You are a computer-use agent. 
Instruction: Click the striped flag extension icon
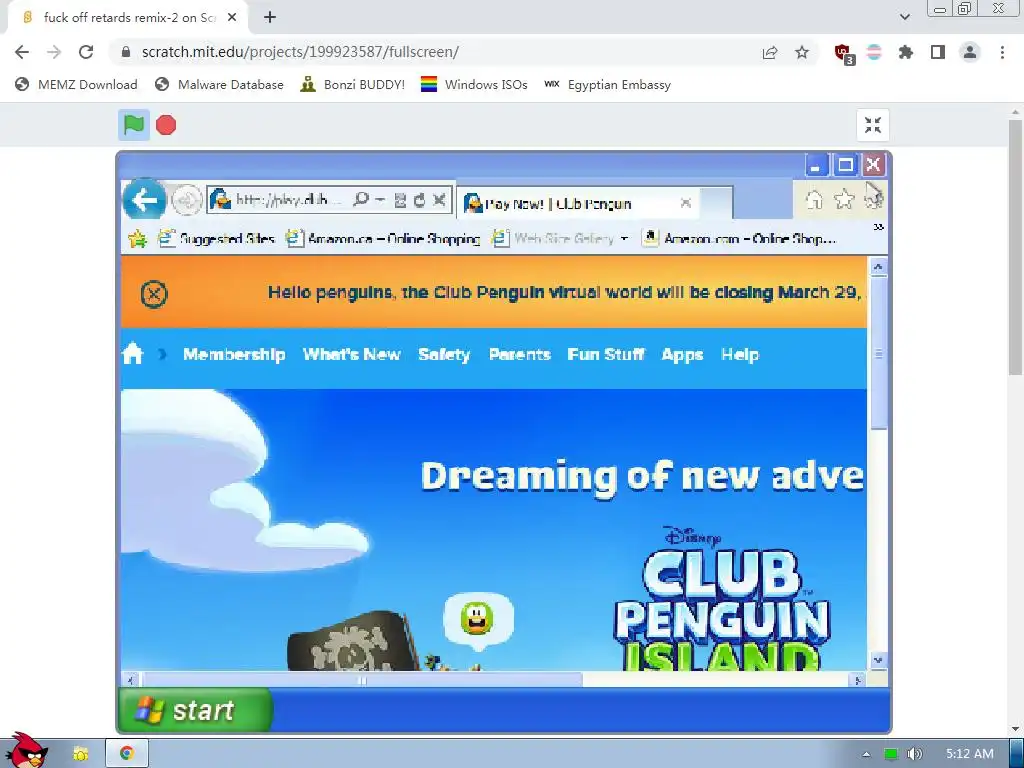click(874, 52)
